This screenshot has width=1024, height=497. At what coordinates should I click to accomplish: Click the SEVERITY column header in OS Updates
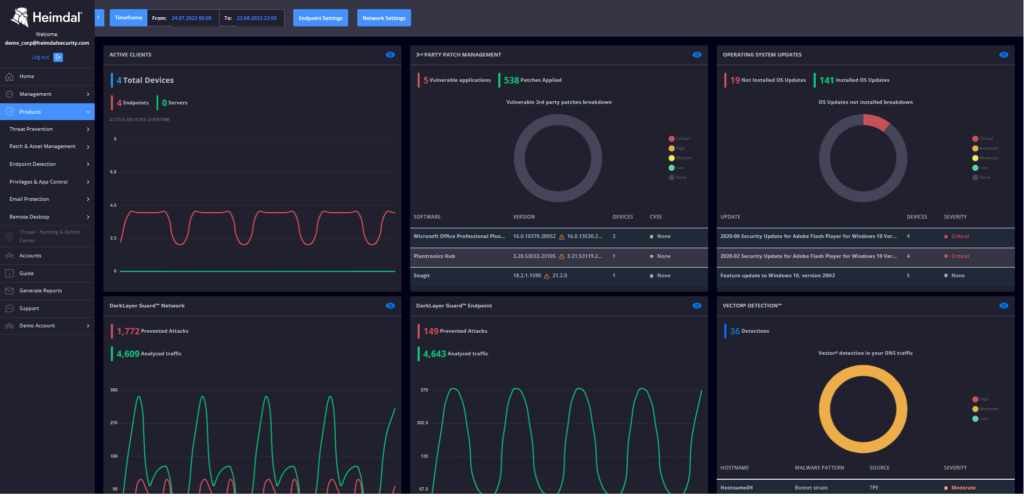tap(955, 217)
